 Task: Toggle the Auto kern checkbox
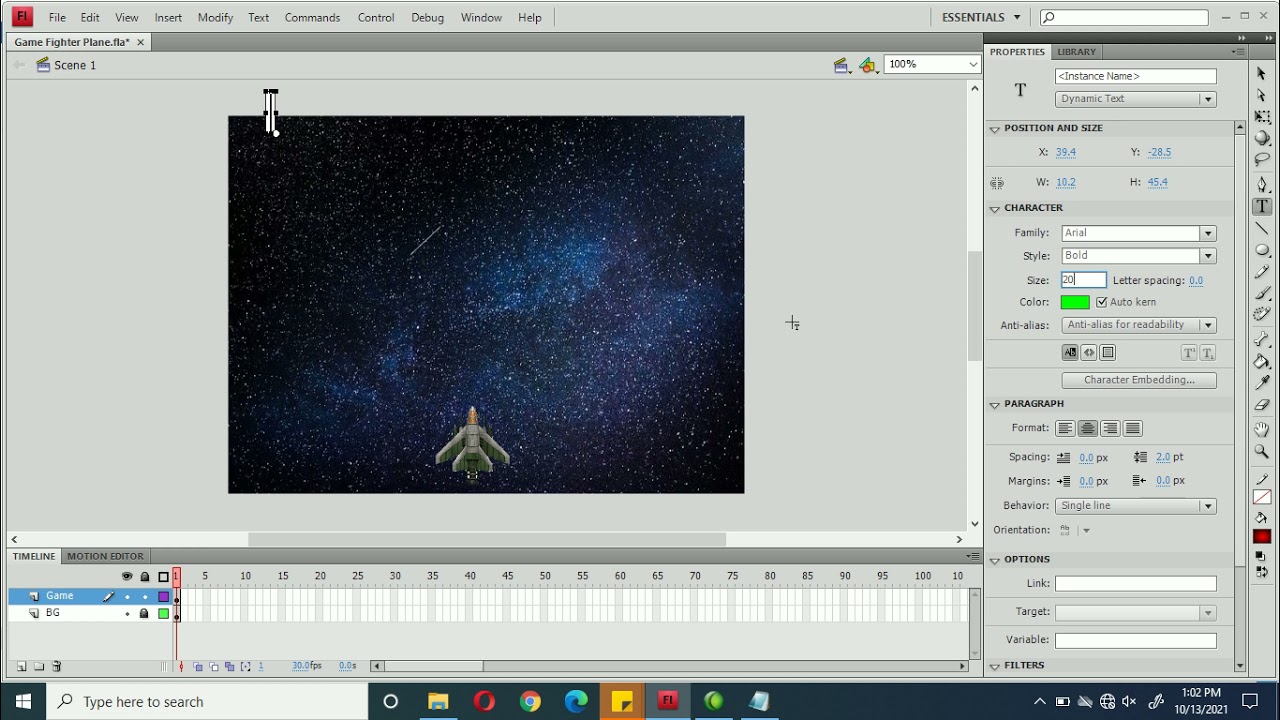click(1102, 302)
